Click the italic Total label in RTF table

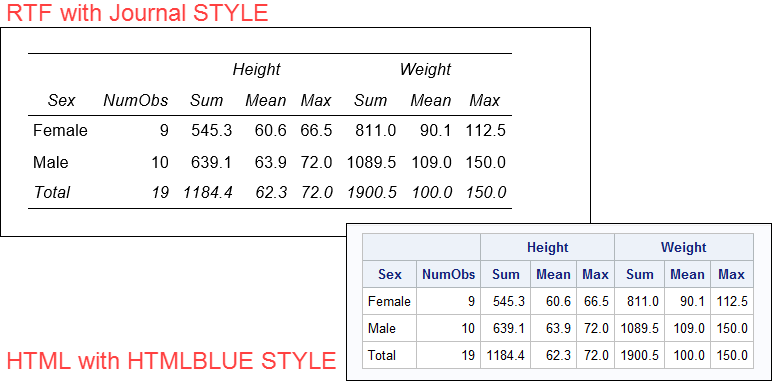coord(52,192)
